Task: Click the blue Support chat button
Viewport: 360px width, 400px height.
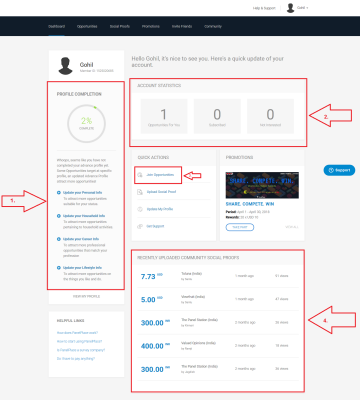Action: [x=339, y=170]
